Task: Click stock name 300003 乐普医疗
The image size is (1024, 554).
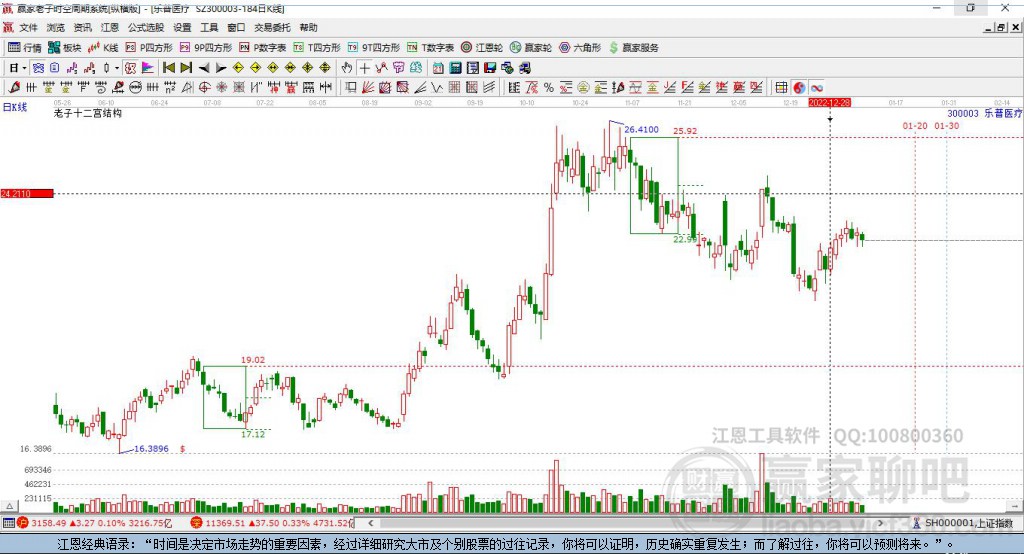Action: click(984, 114)
